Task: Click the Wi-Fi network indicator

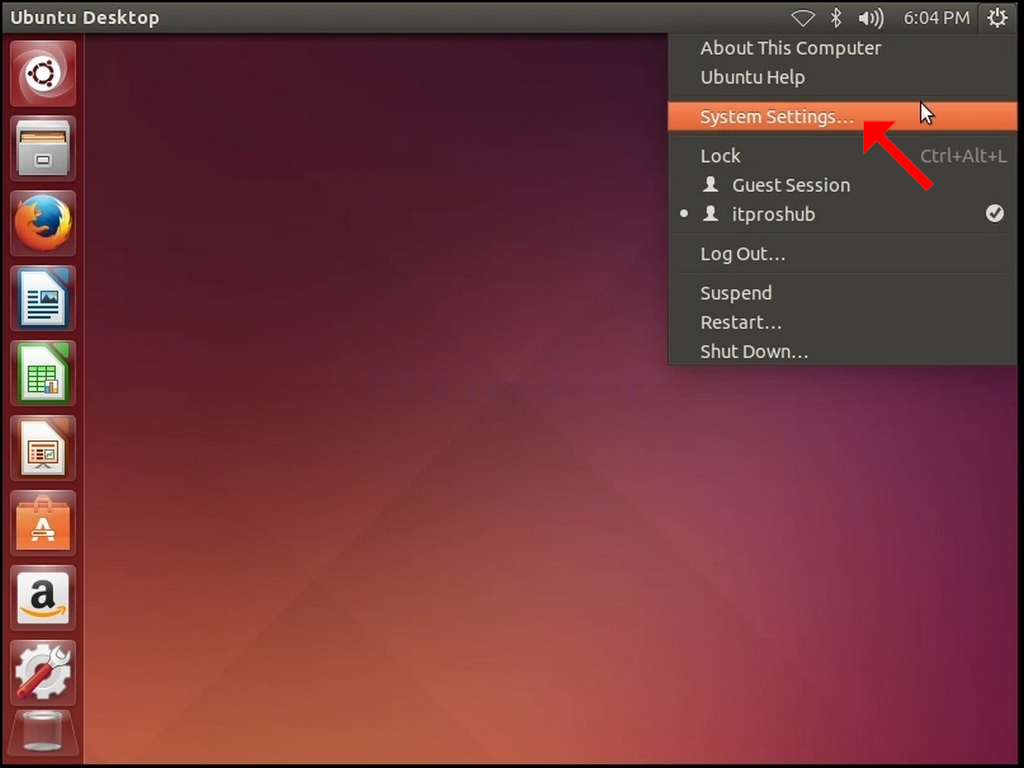Action: click(x=803, y=18)
